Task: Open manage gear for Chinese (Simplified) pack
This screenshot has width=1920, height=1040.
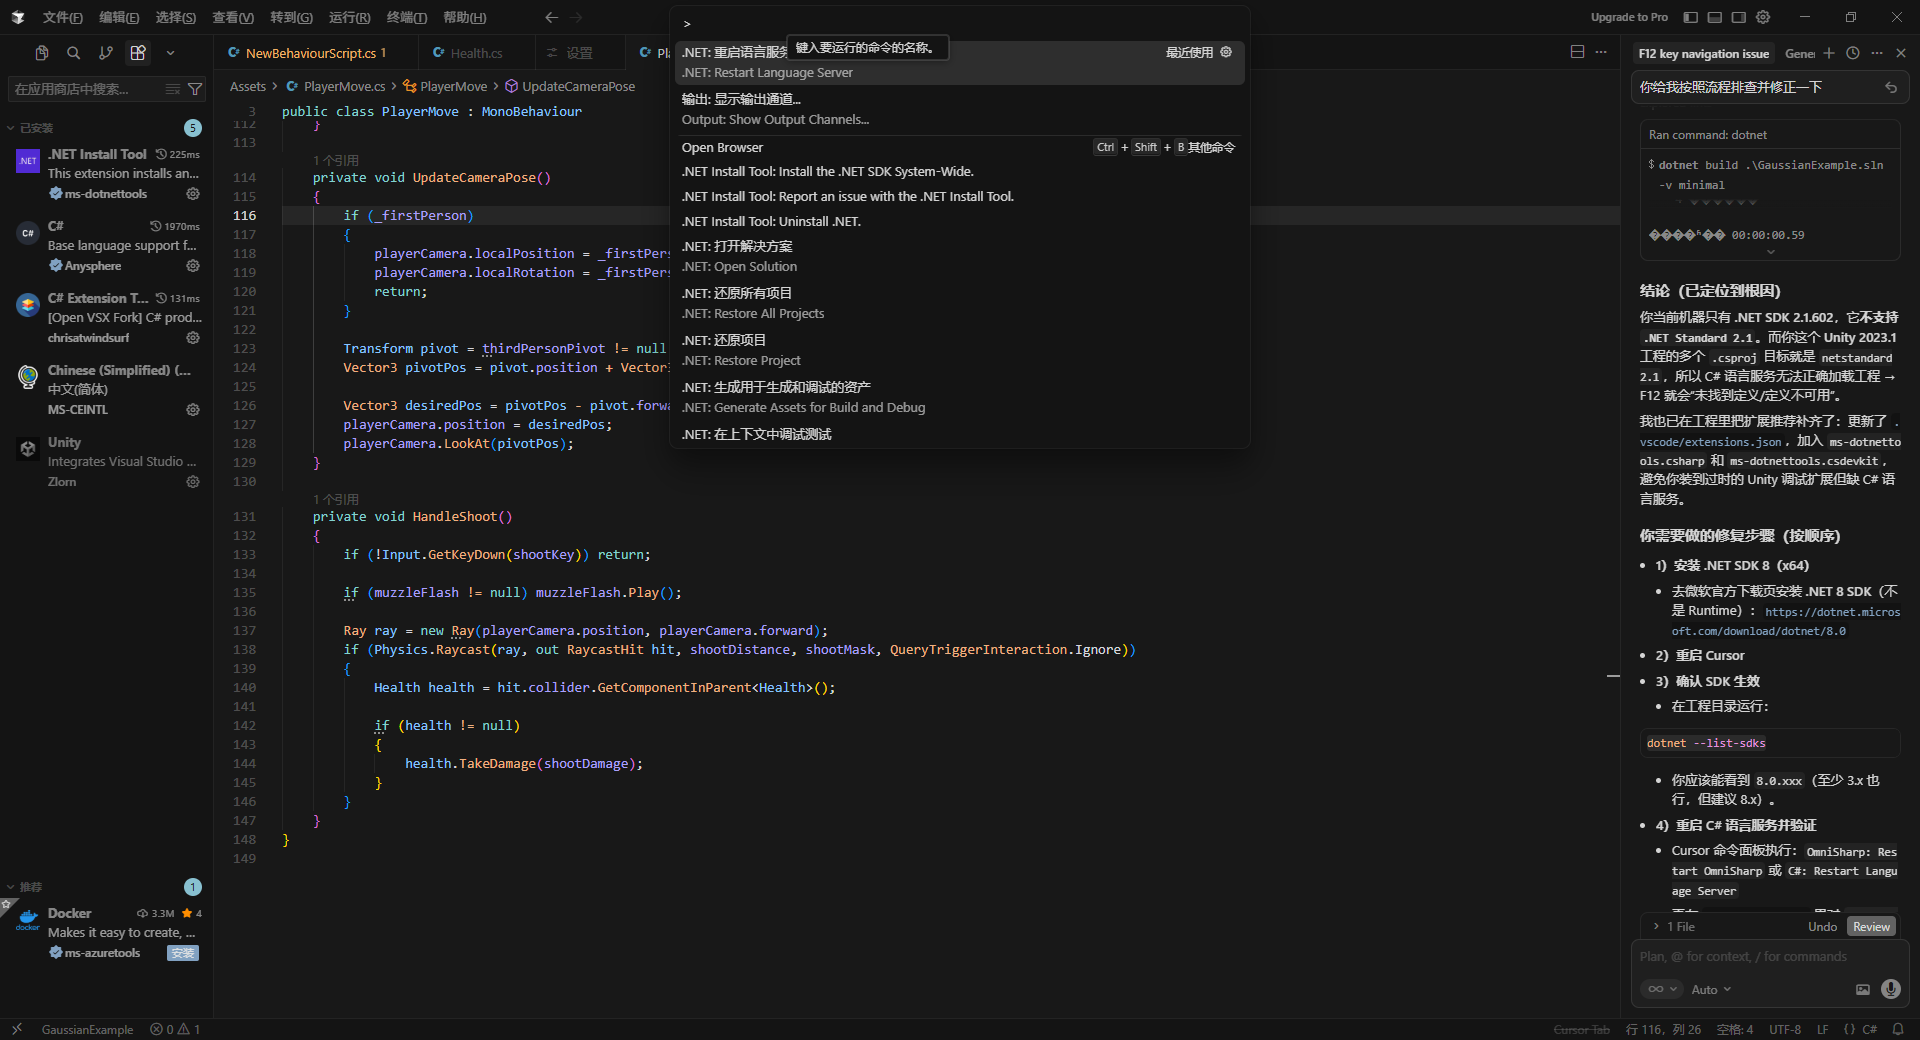Action: pos(193,410)
